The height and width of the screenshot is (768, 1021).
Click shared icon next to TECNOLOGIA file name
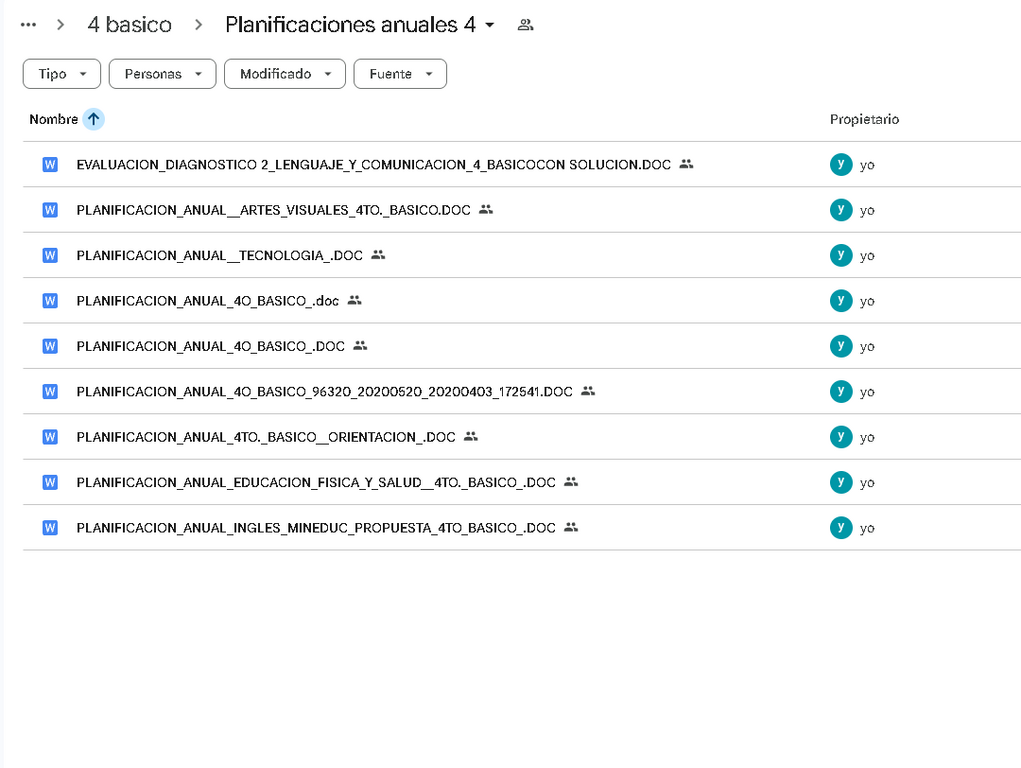[378, 255]
